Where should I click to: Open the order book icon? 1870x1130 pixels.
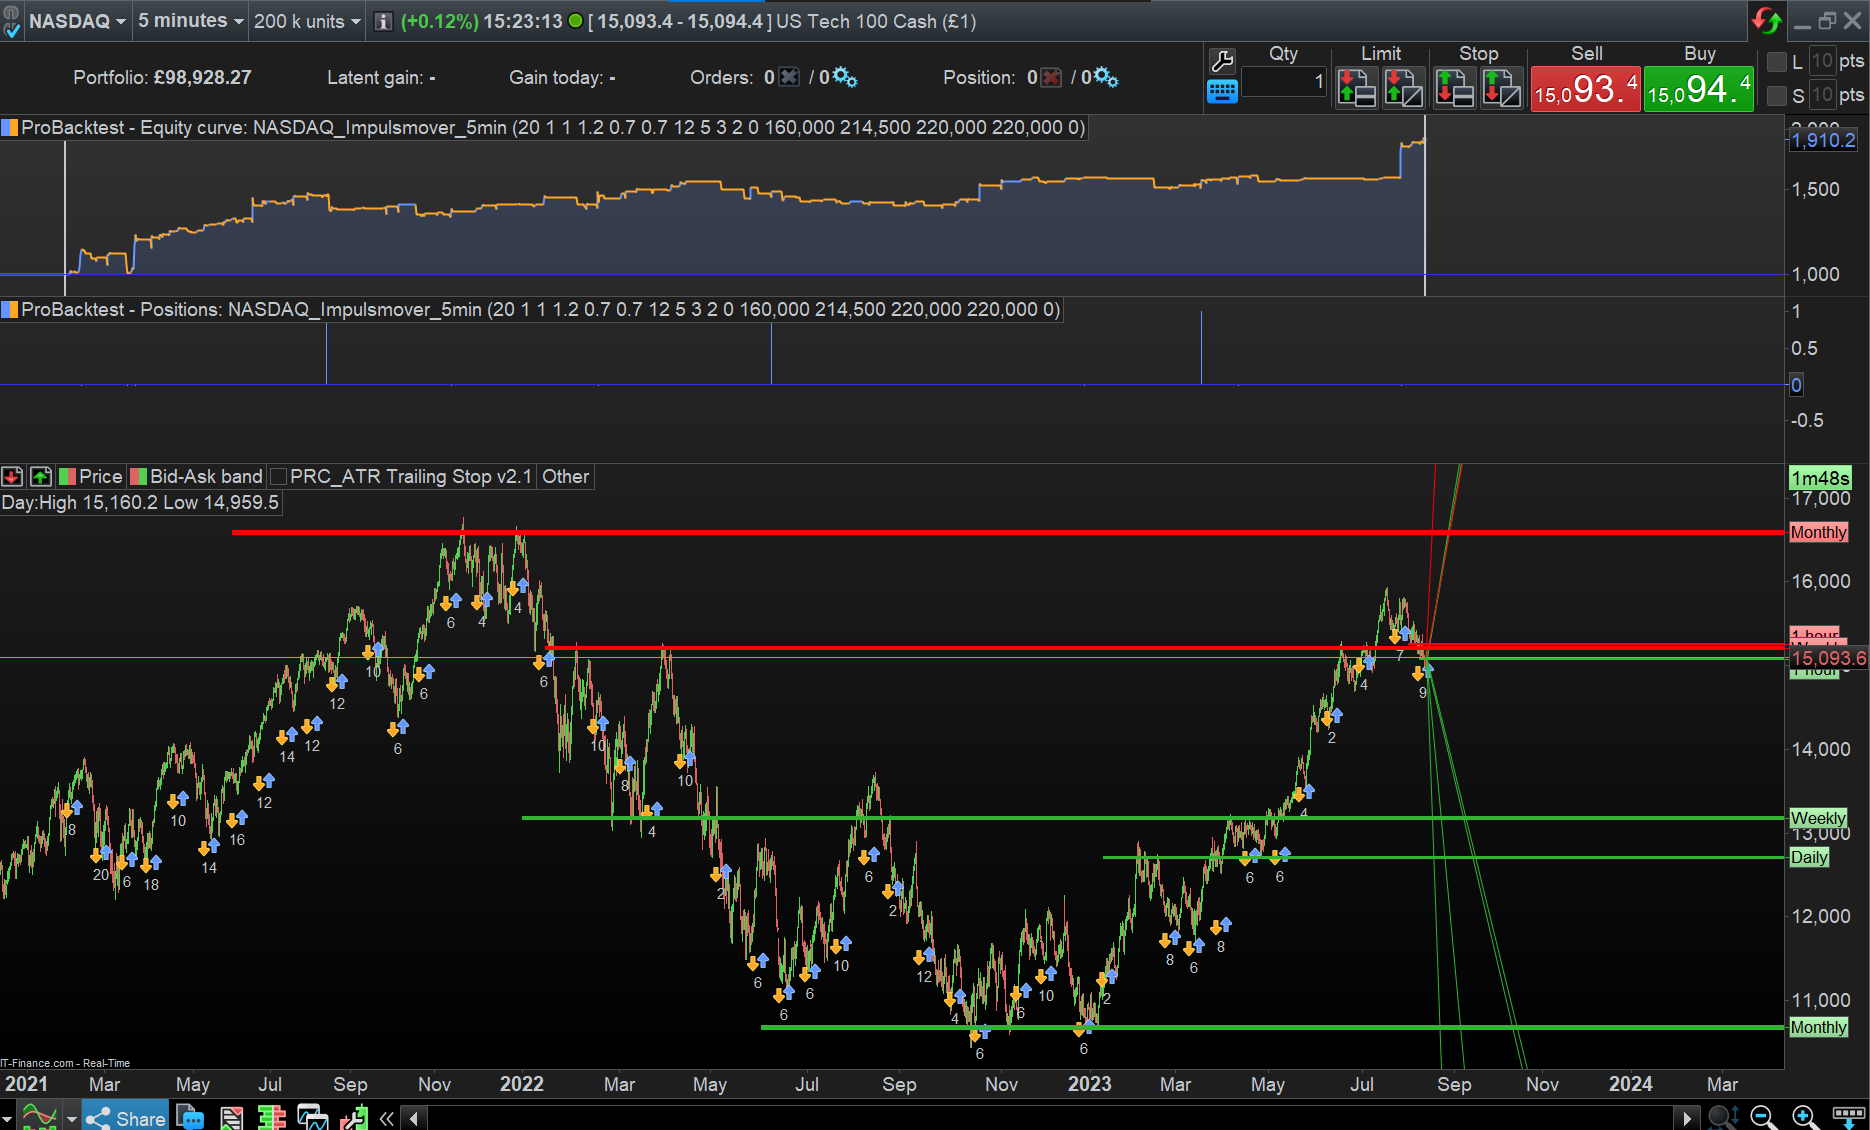pos(271,1117)
